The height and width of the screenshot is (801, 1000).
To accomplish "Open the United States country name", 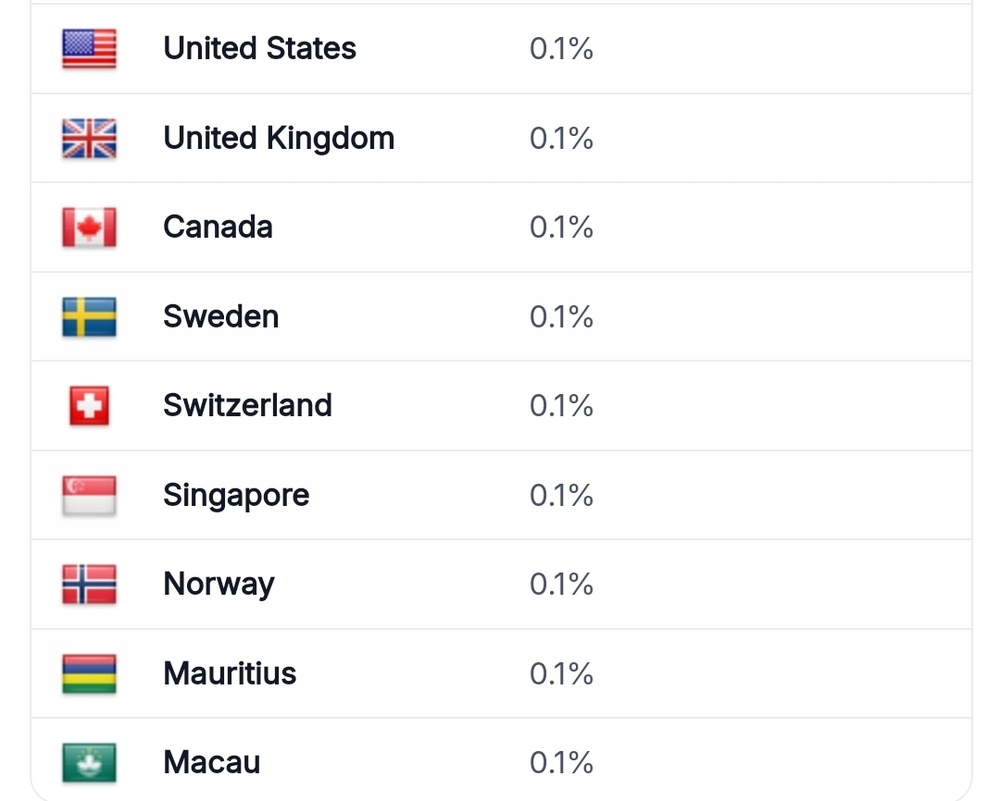I will (x=260, y=48).
